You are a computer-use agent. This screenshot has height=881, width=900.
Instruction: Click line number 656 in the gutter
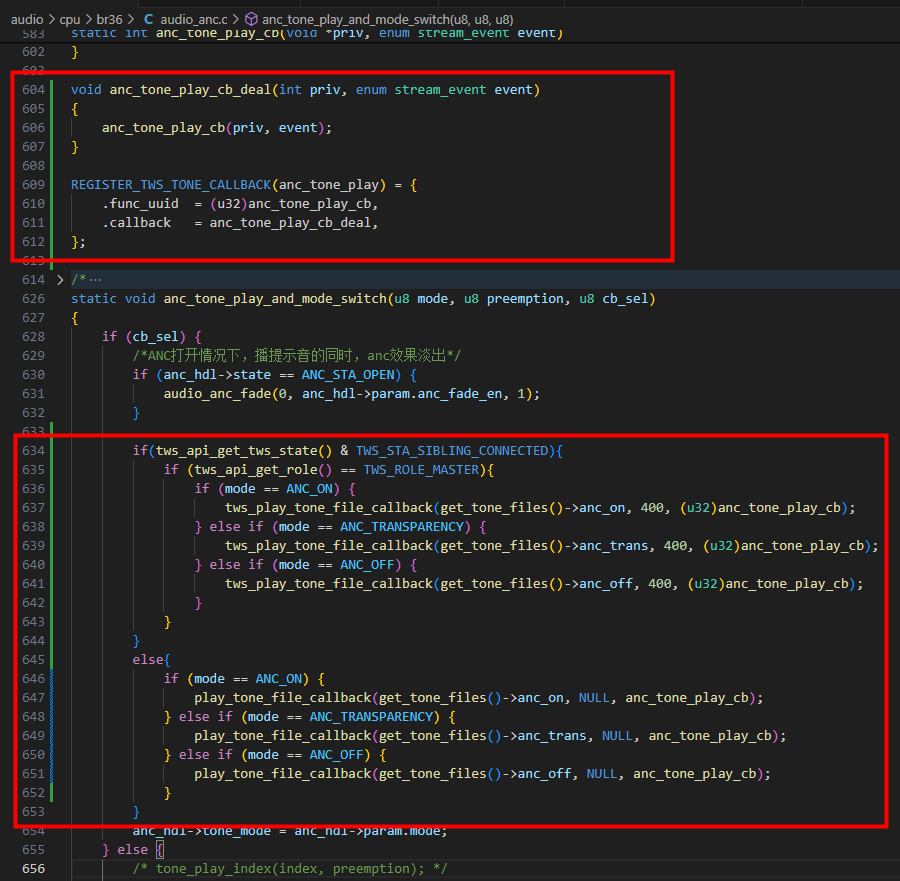[x=33, y=868]
